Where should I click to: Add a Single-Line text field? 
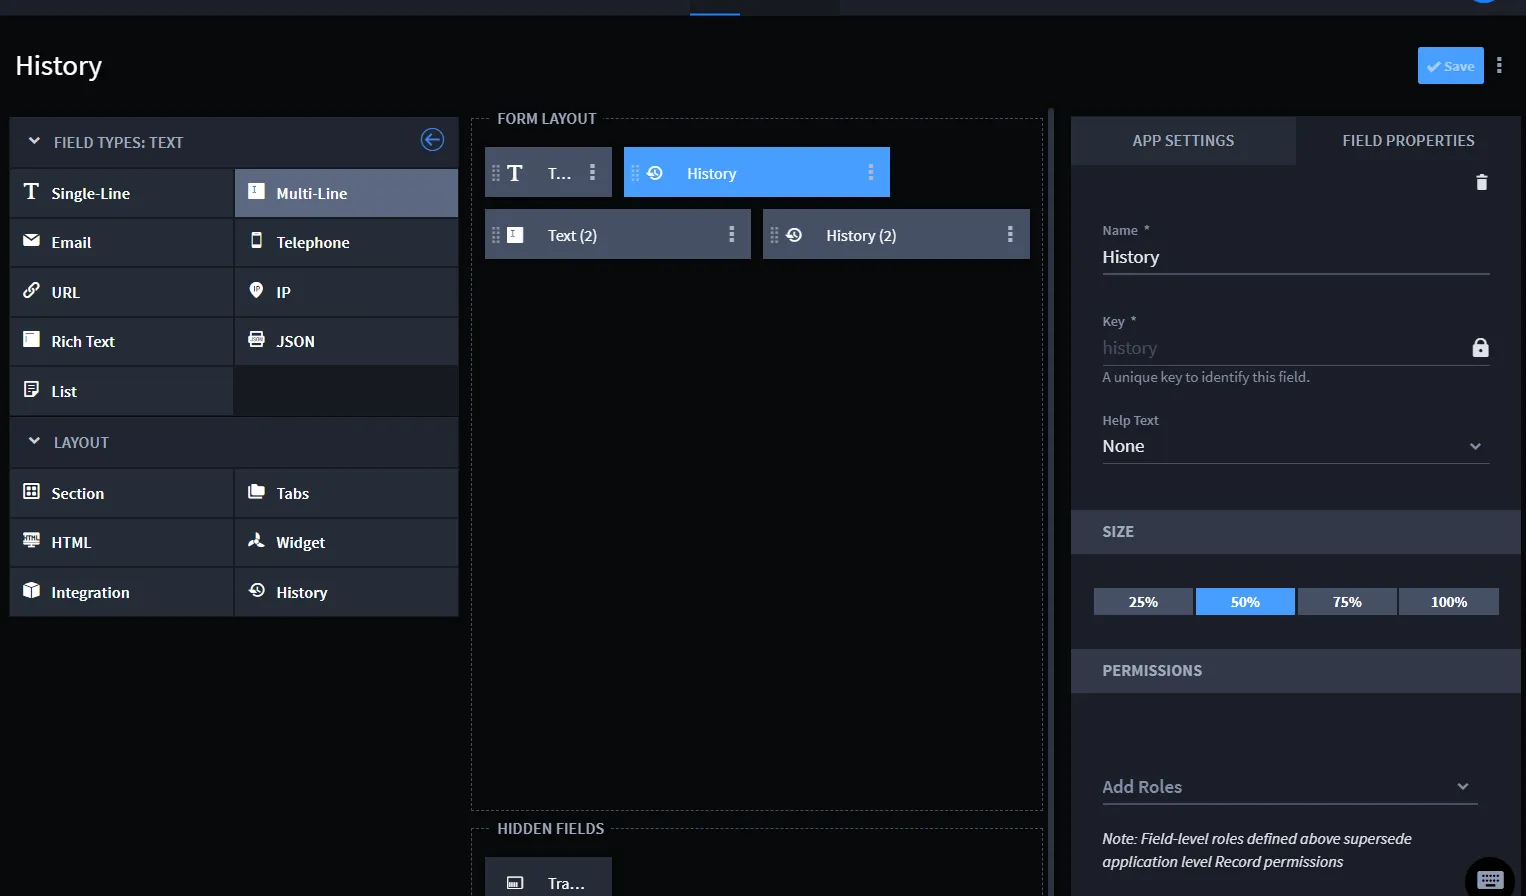click(122, 193)
